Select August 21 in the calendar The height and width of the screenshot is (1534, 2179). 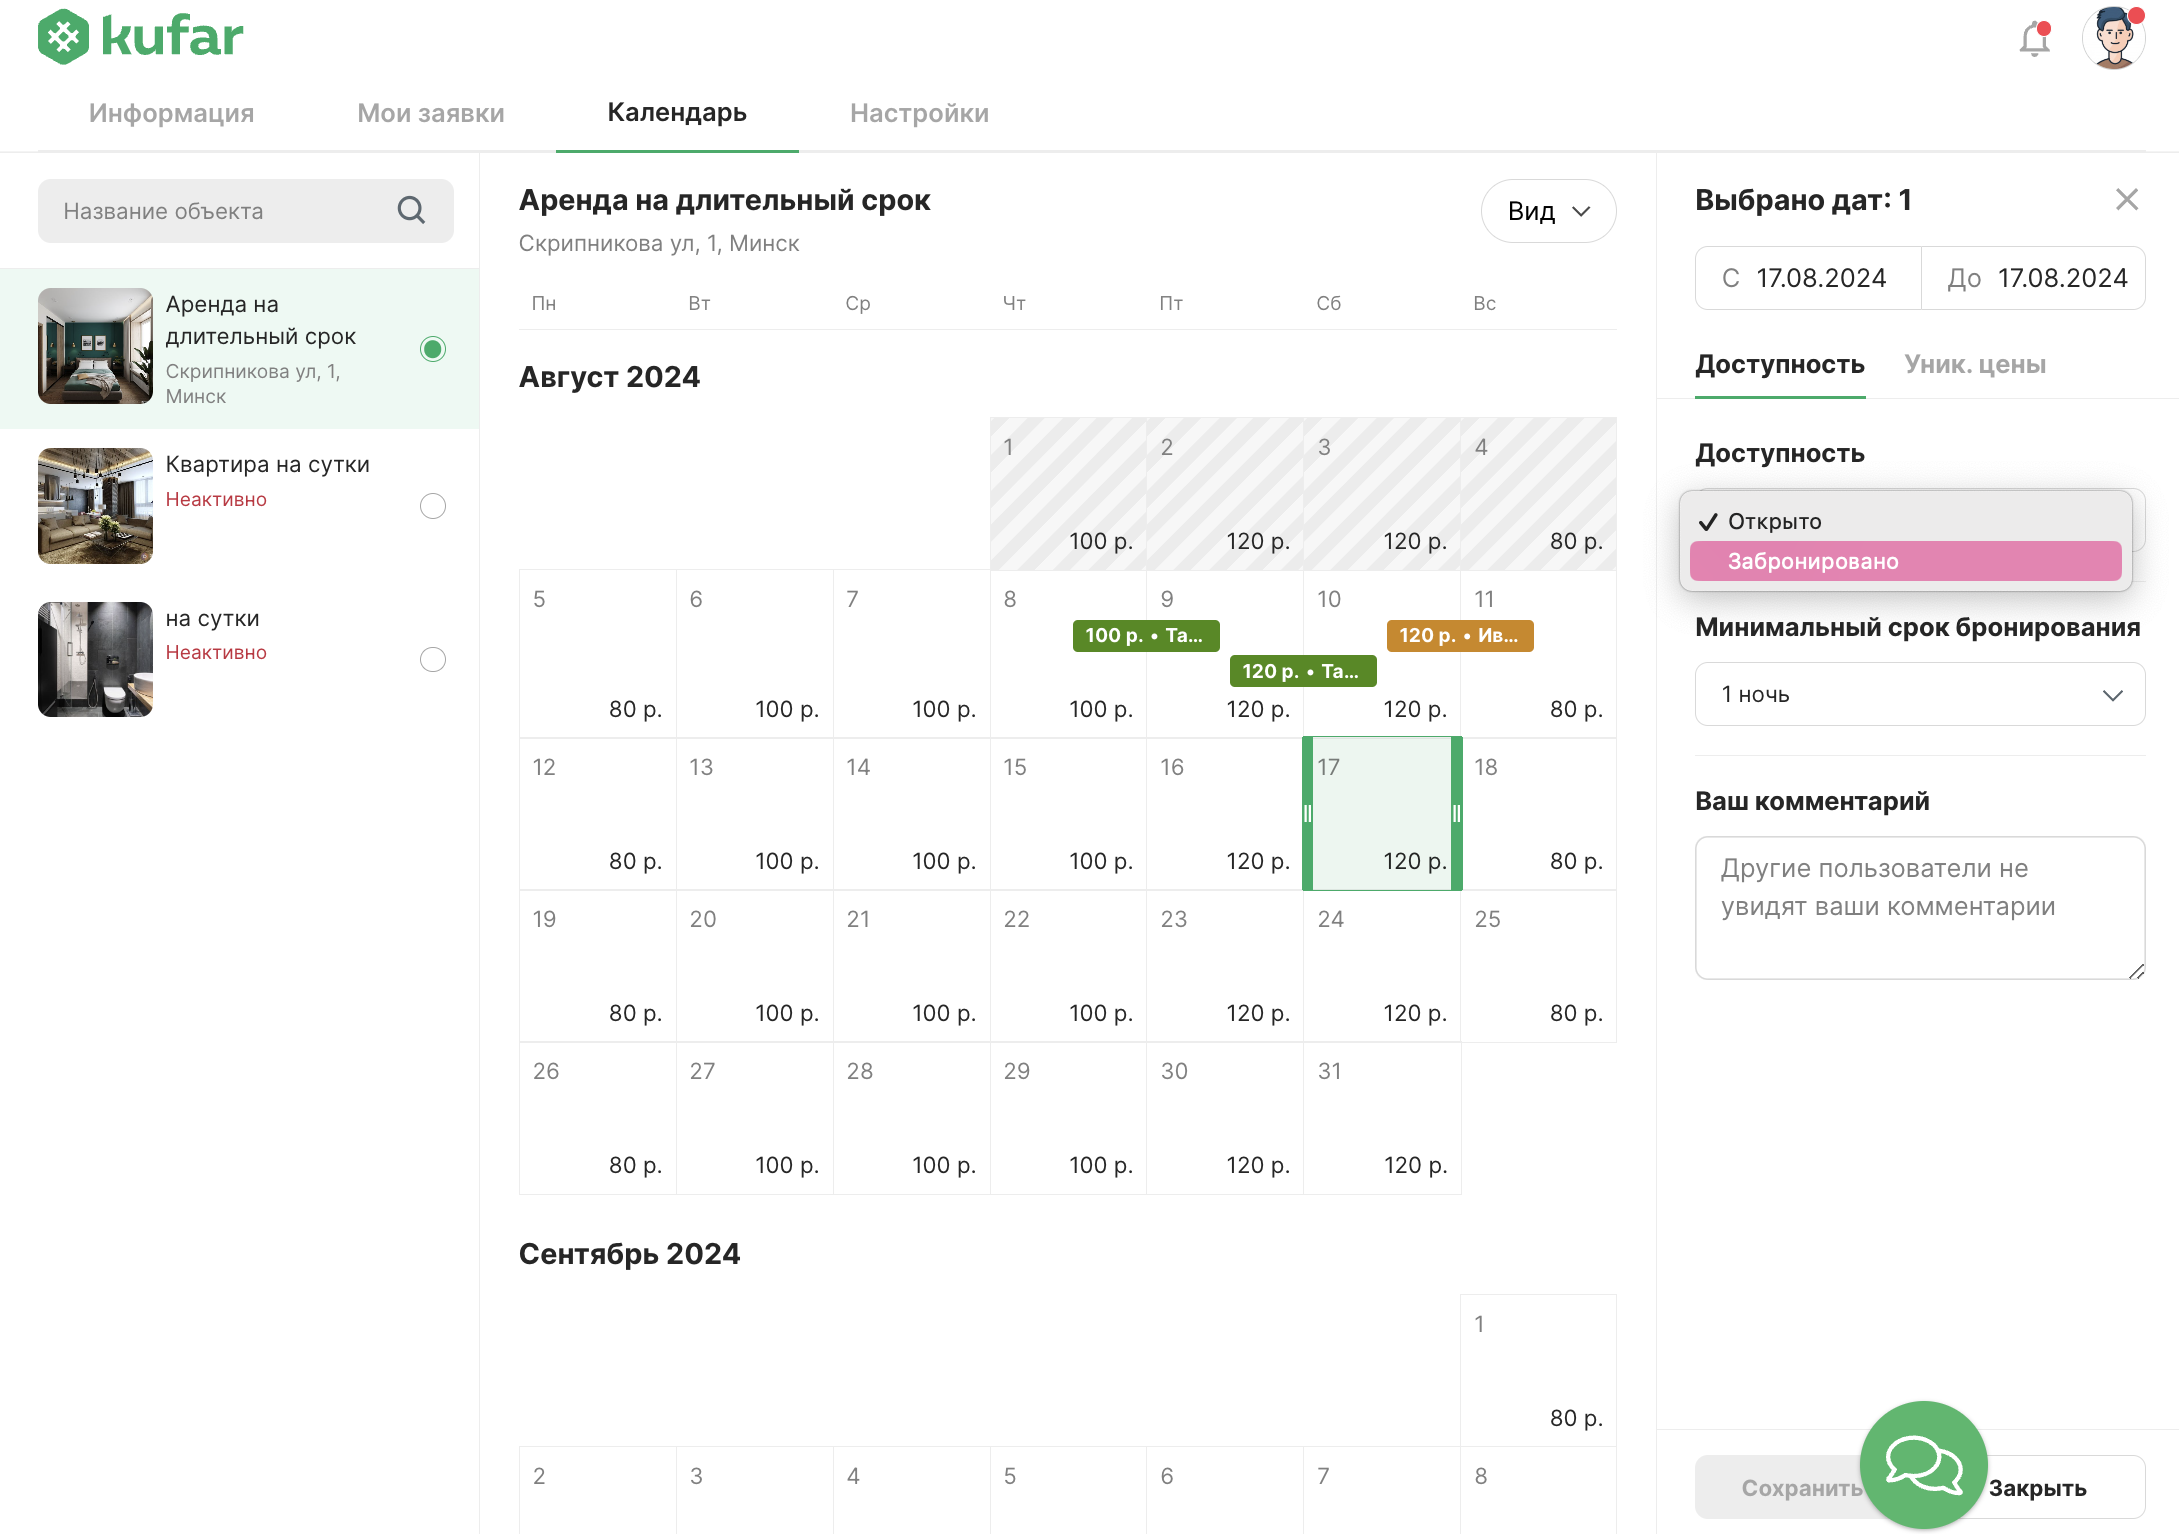point(912,966)
